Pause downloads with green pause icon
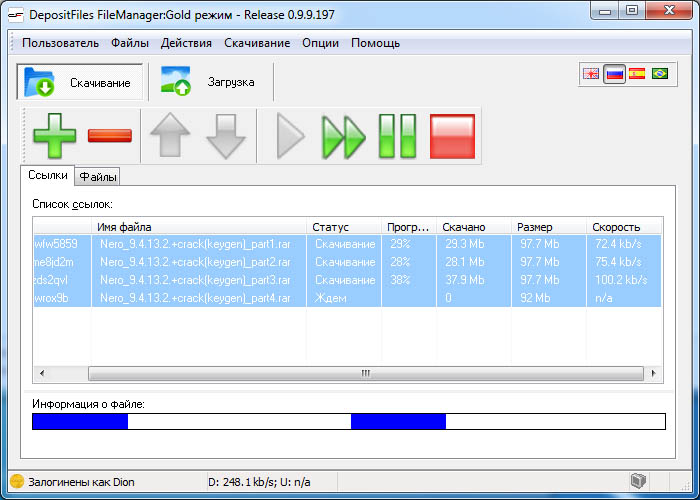This screenshot has height=500, width=700. tap(397, 136)
